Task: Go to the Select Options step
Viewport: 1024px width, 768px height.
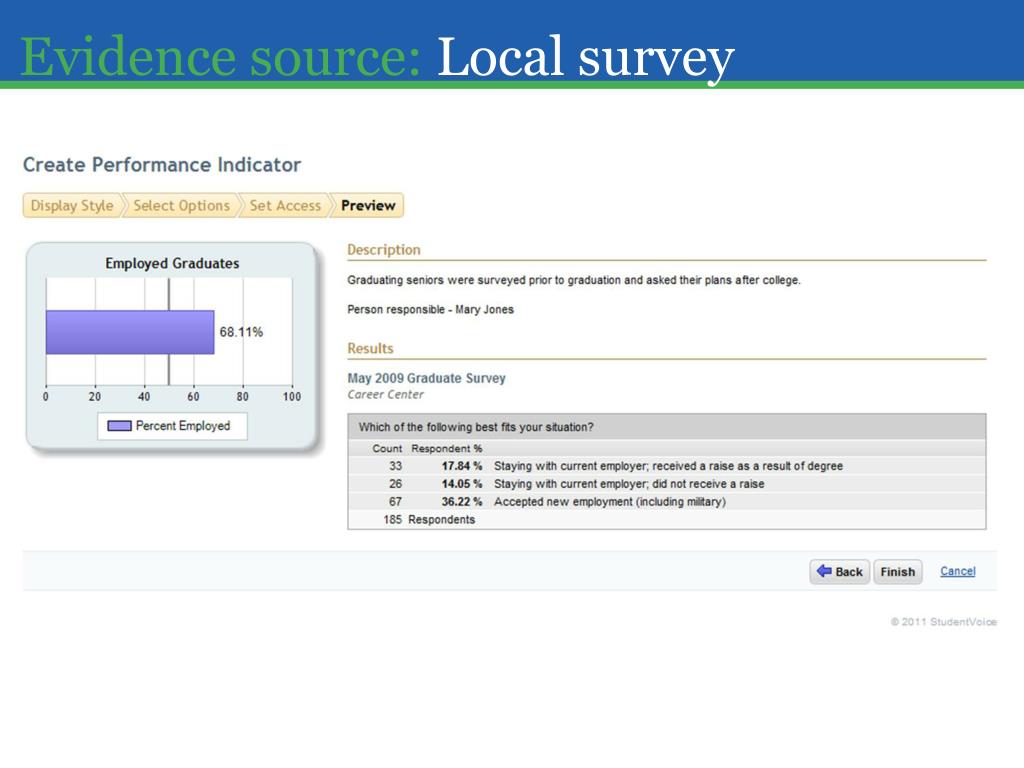Action: [x=182, y=205]
